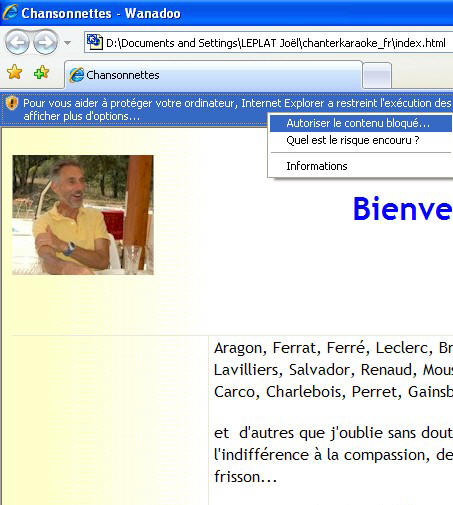
Task: Click the Internet Explorer icon in title bar
Action: click(x=9, y=12)
